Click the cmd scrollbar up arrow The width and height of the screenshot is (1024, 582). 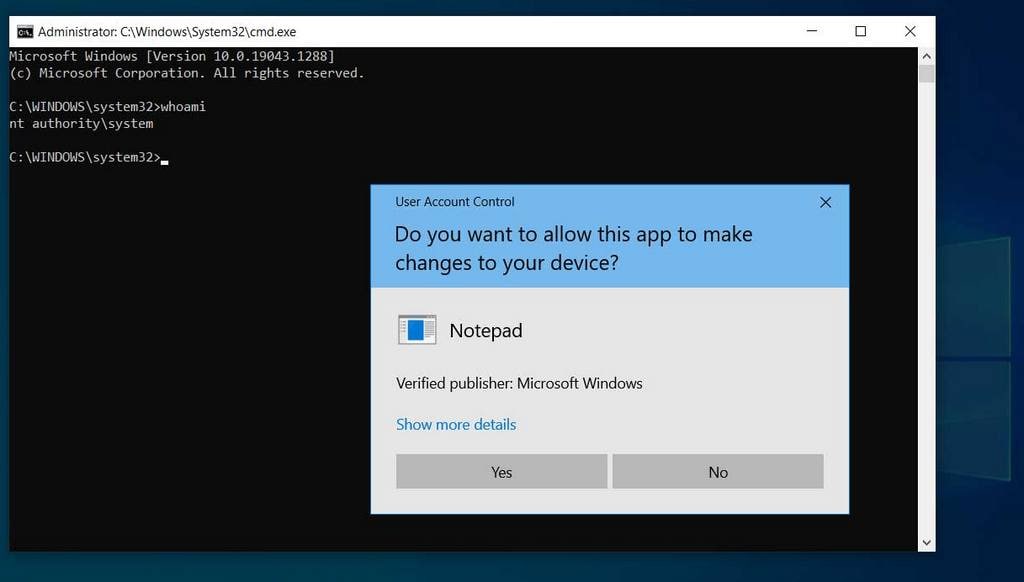(x=926, y=56)
